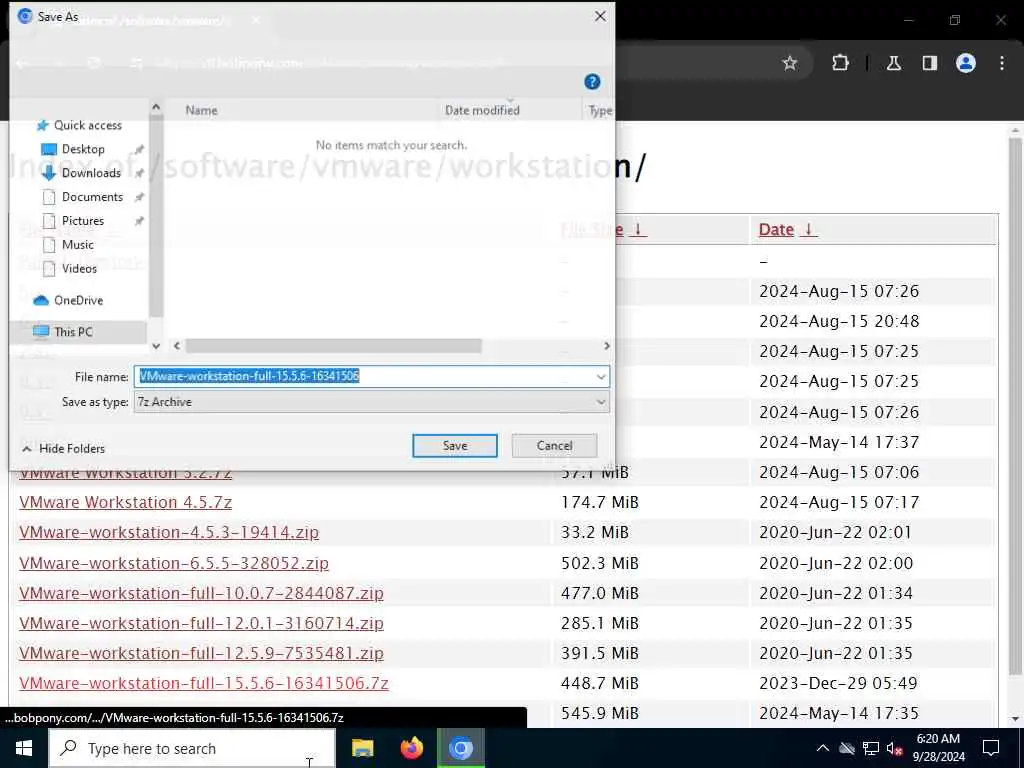Download VMware-workstation-full-15.5.6-16341506.7z
The height and width of the screenshot is (768, 1024).
pos(204,683)
